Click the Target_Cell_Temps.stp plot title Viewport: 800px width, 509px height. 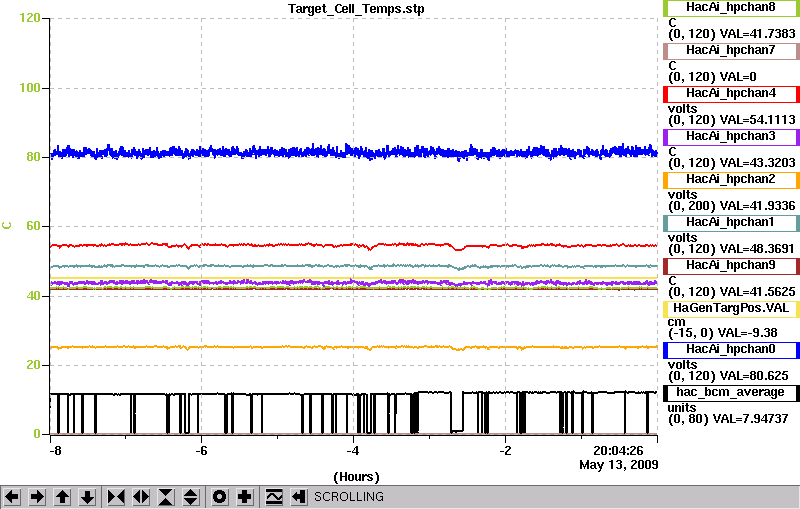(356, 9)
